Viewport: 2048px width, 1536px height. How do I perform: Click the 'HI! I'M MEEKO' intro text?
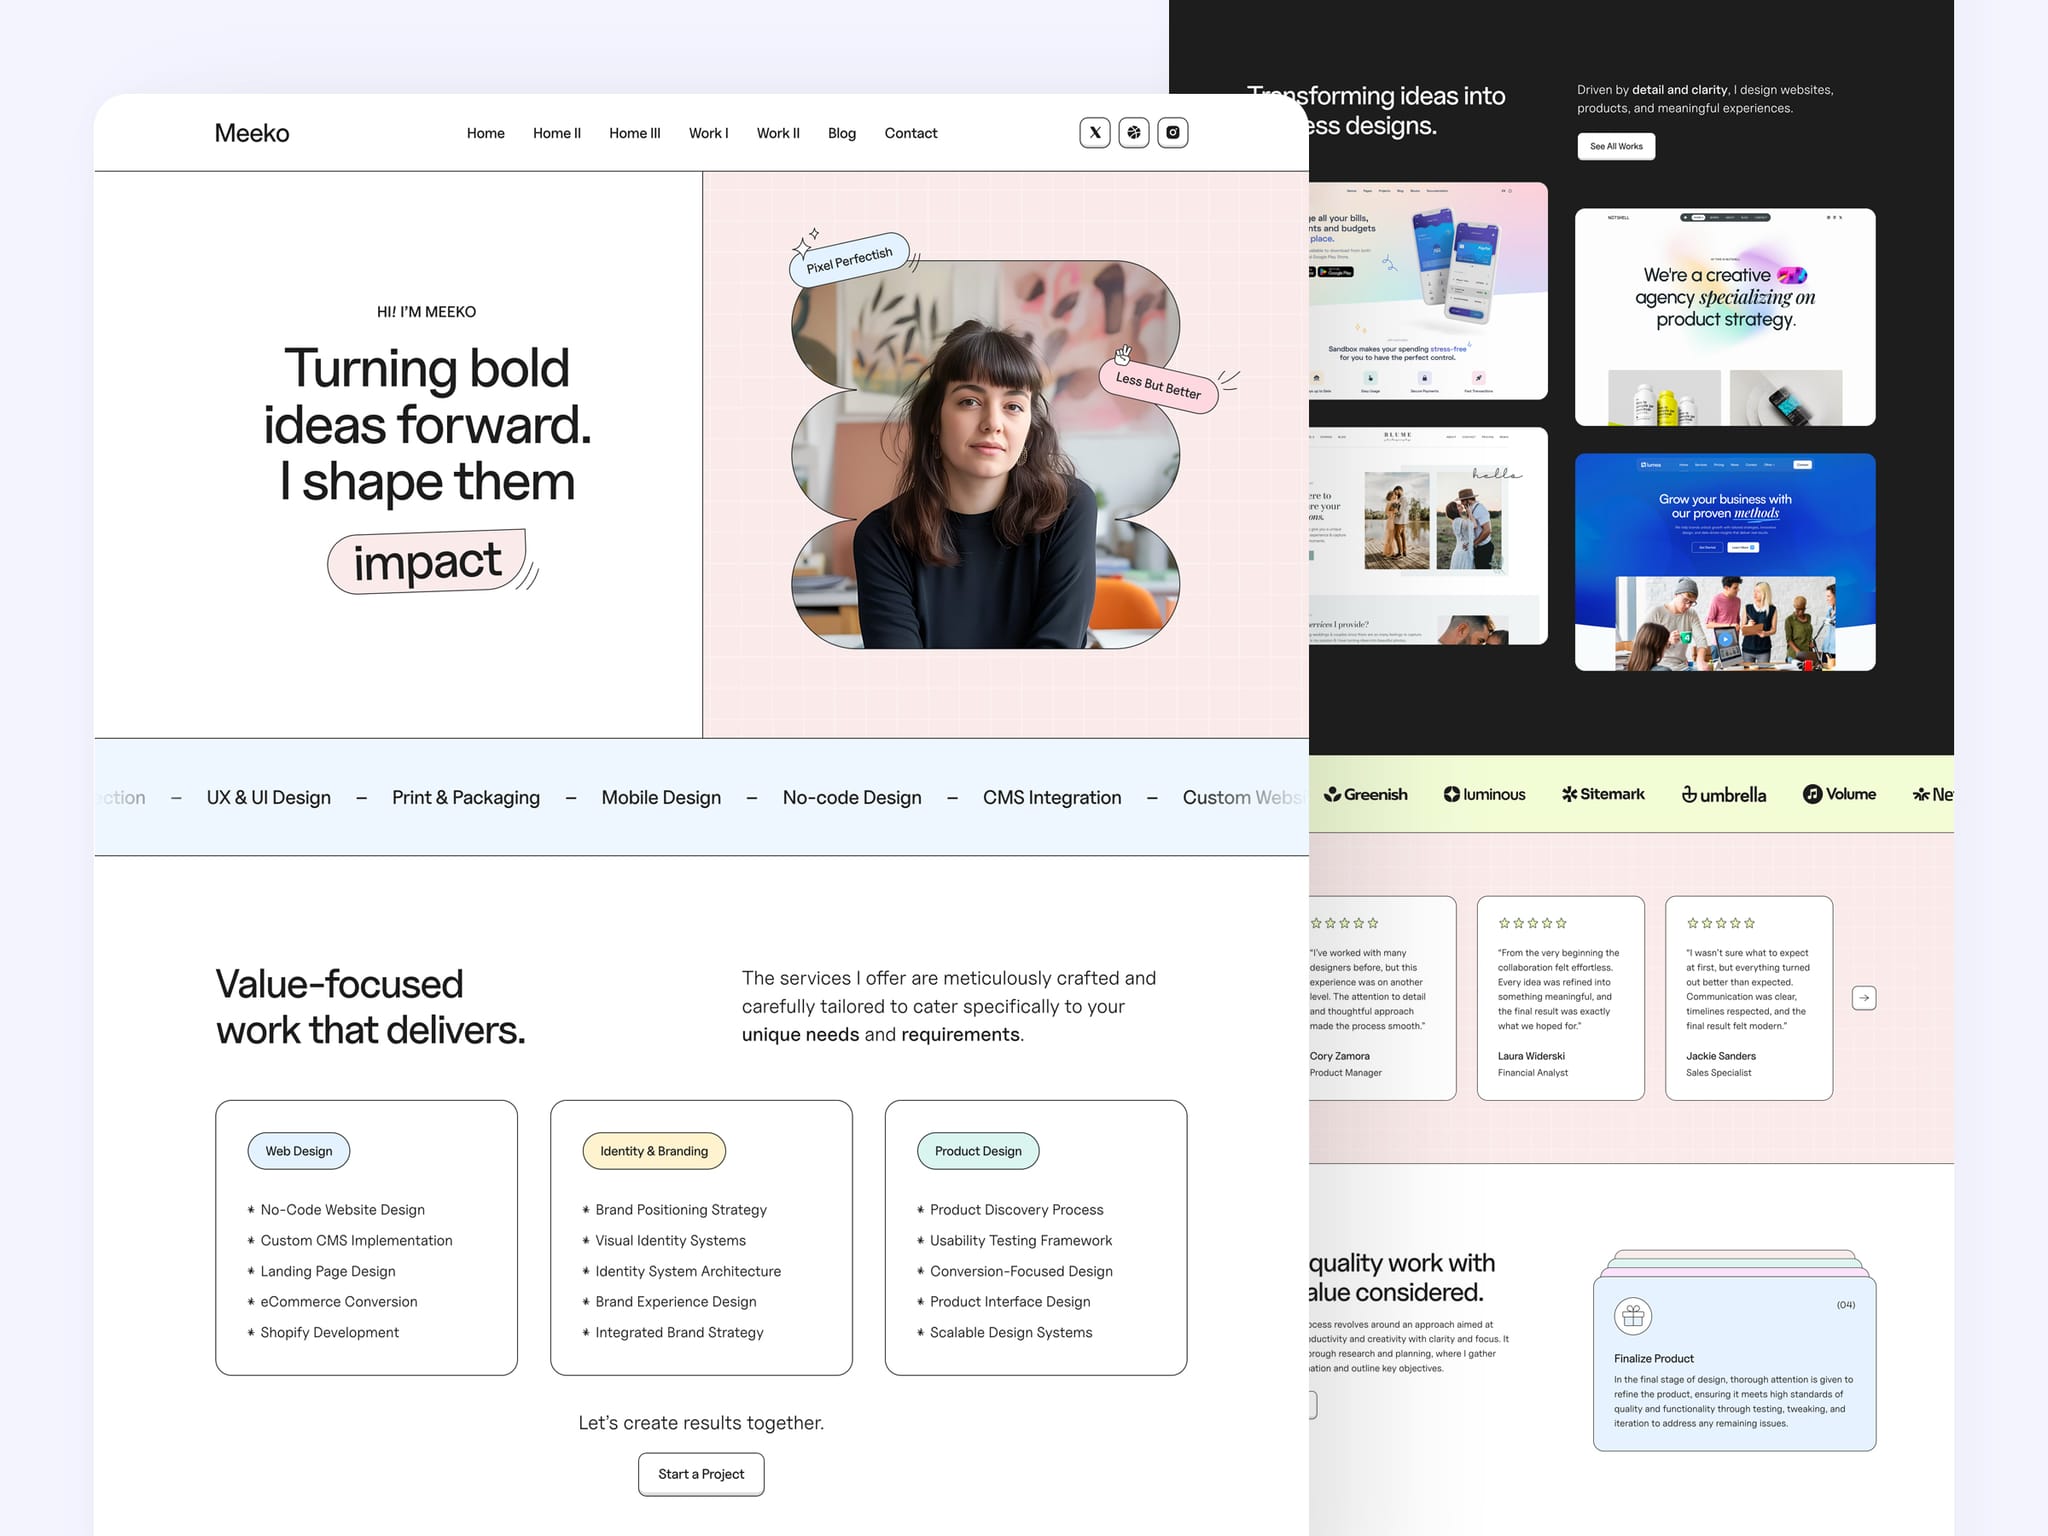point(427,312)
